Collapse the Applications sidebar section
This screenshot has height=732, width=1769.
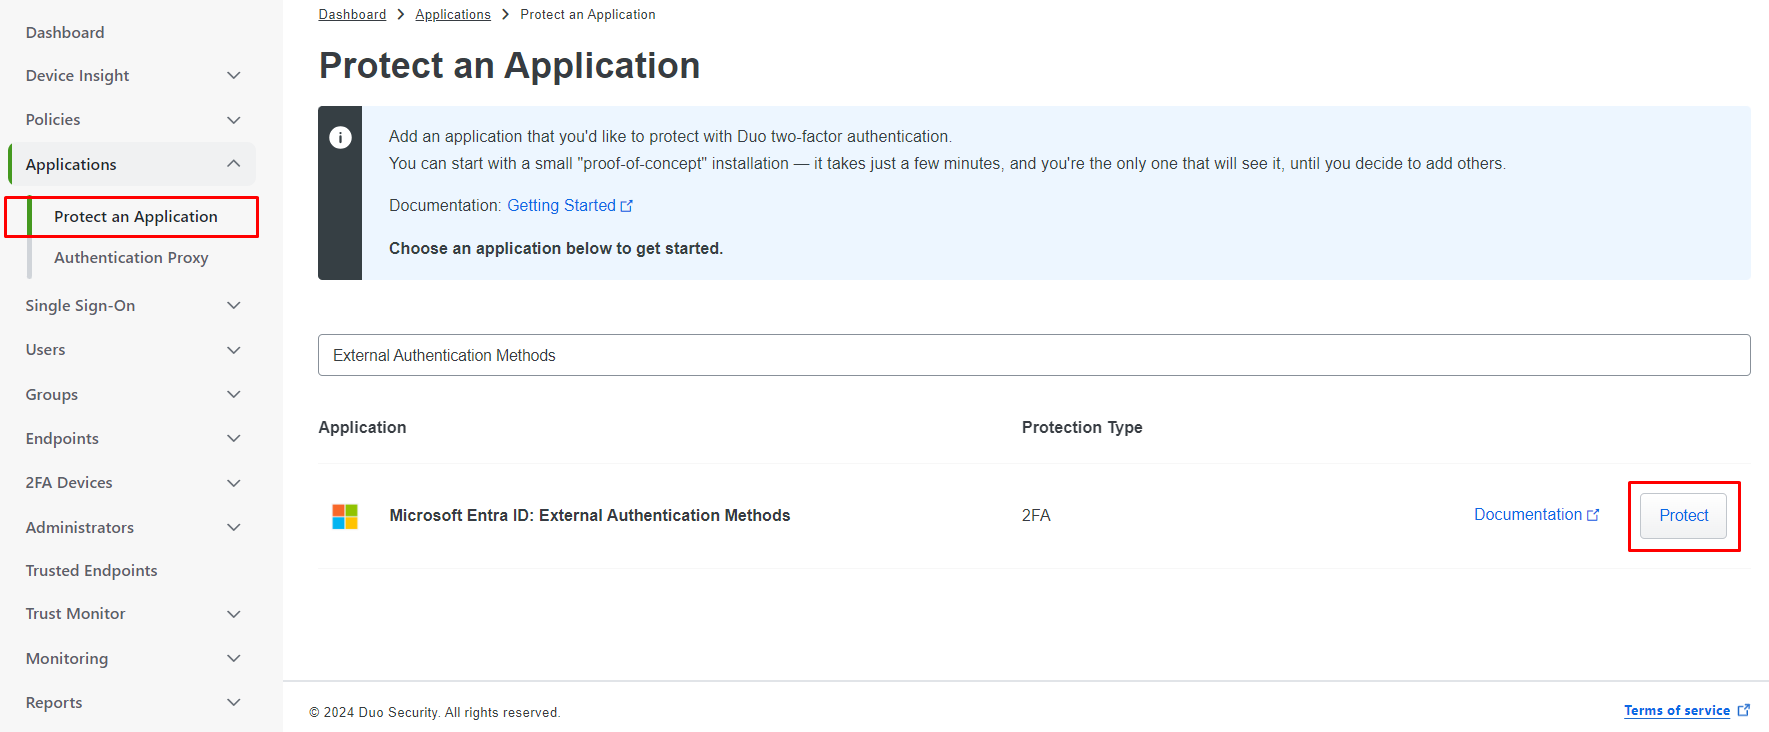point(234,164)
